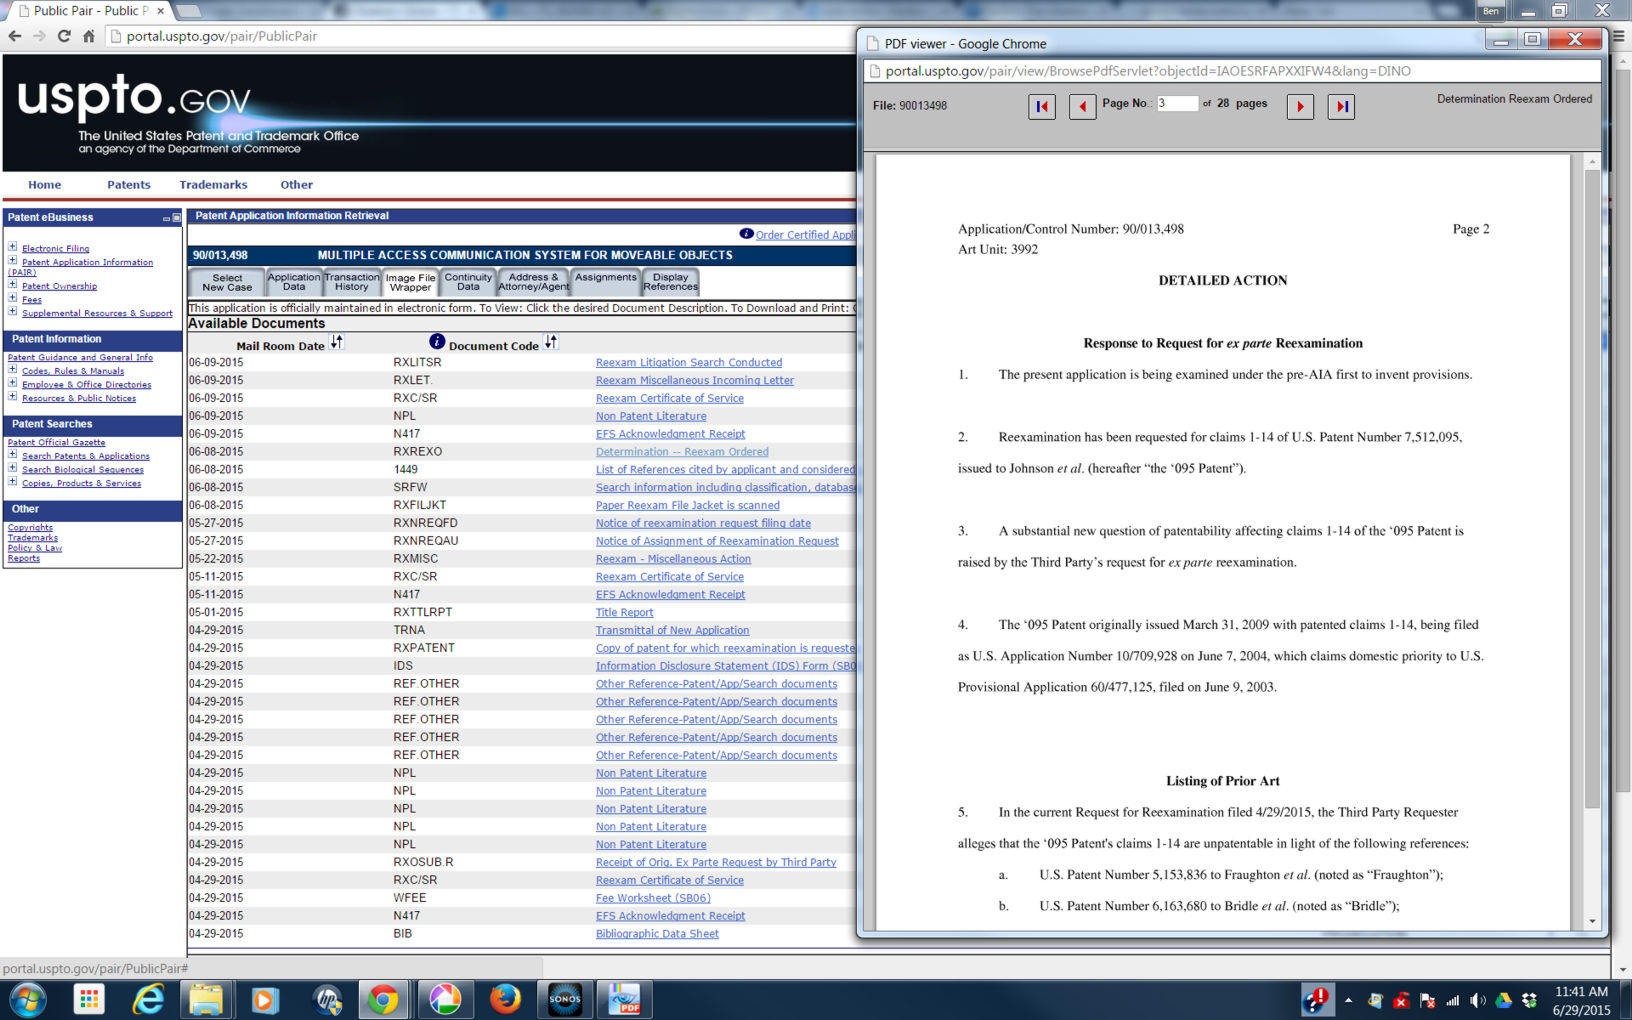Open Transmittal of New Application link
This screenshot has height=1020, width=1632.
(672, 631)
